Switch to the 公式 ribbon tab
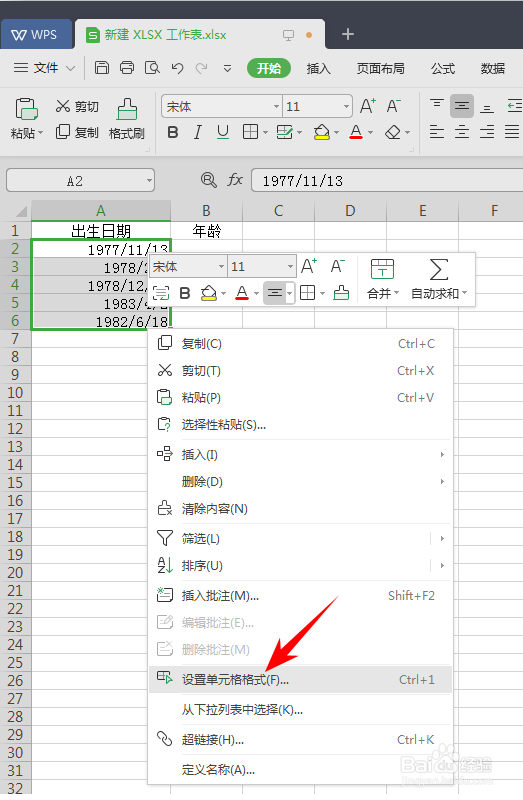This screenshot has width=523, height=800. coord(442,68)
